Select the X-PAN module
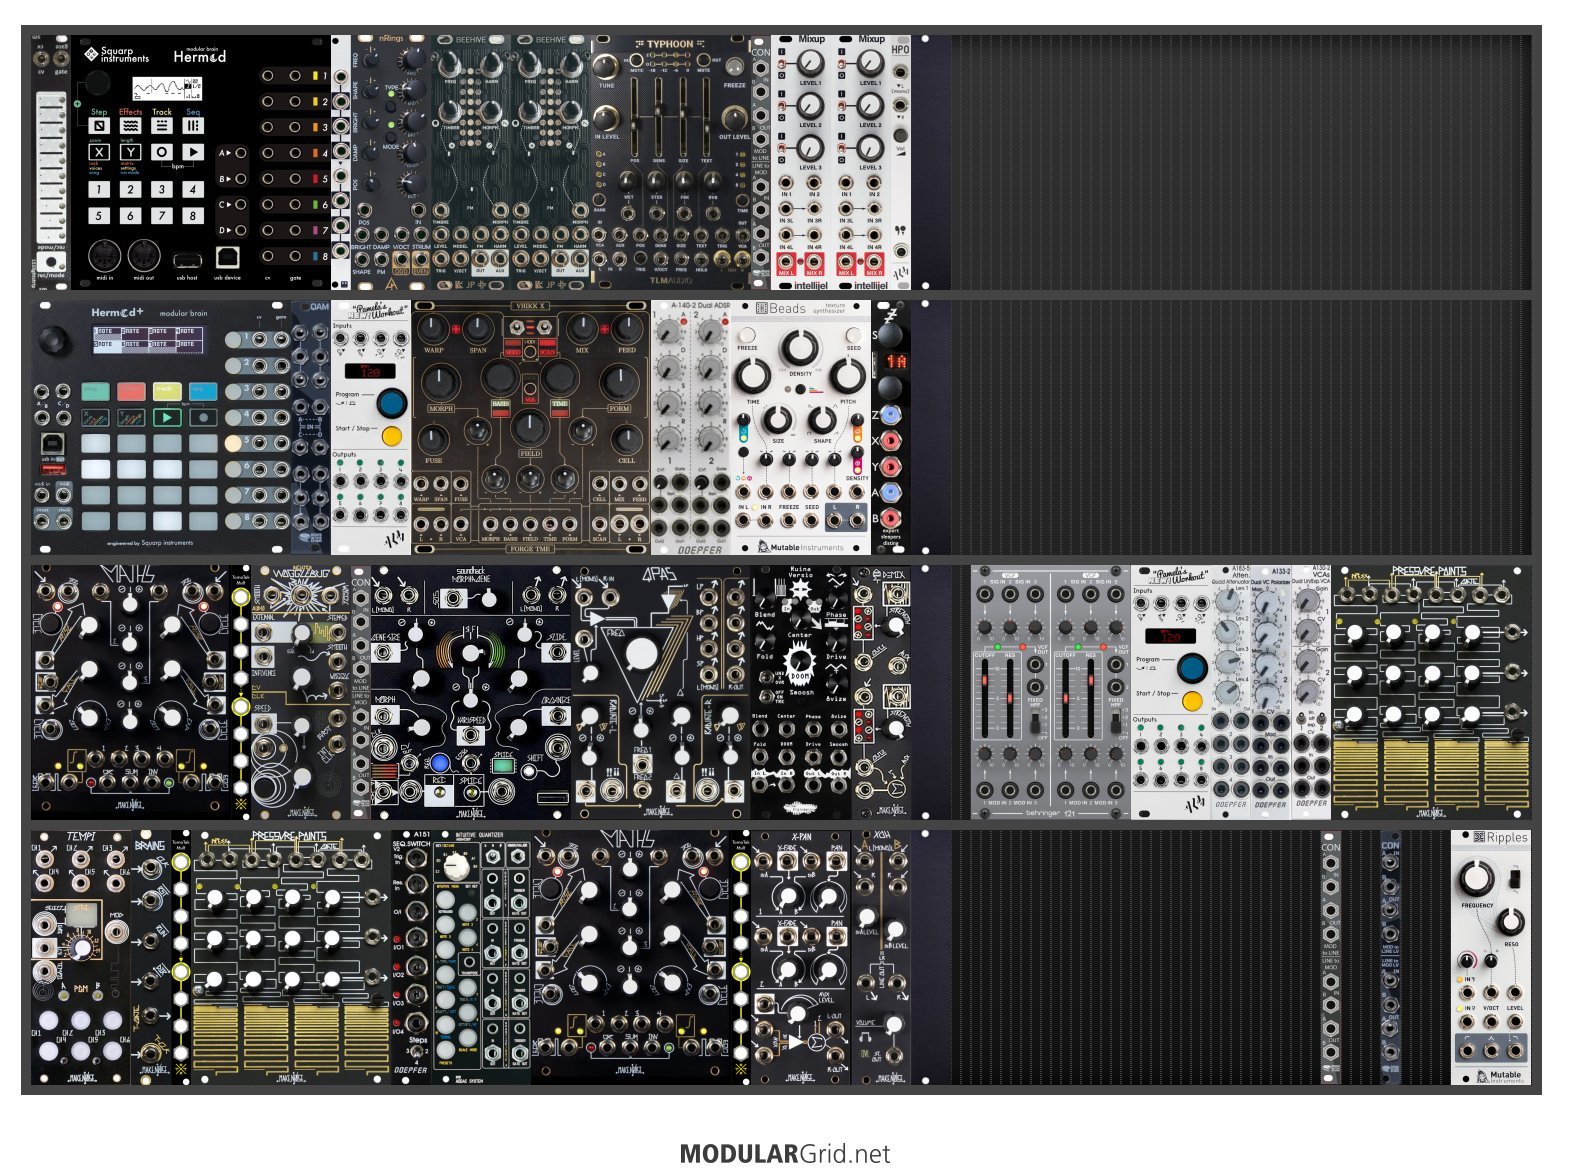 point(800,958)
